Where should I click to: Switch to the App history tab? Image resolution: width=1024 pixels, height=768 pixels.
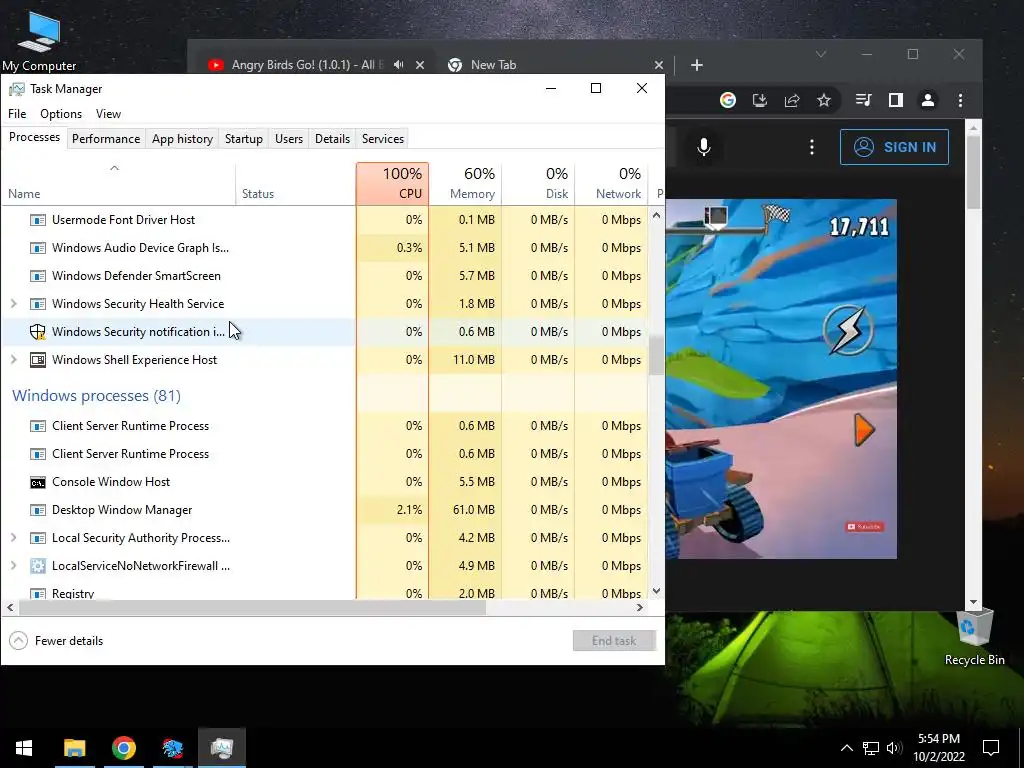click(x=182, y=138)
